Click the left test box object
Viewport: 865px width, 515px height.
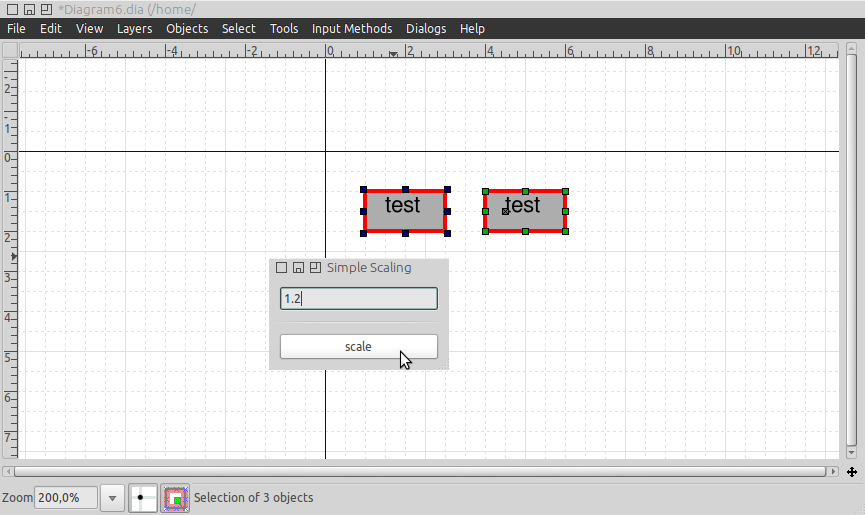click(x=405, y=211)
